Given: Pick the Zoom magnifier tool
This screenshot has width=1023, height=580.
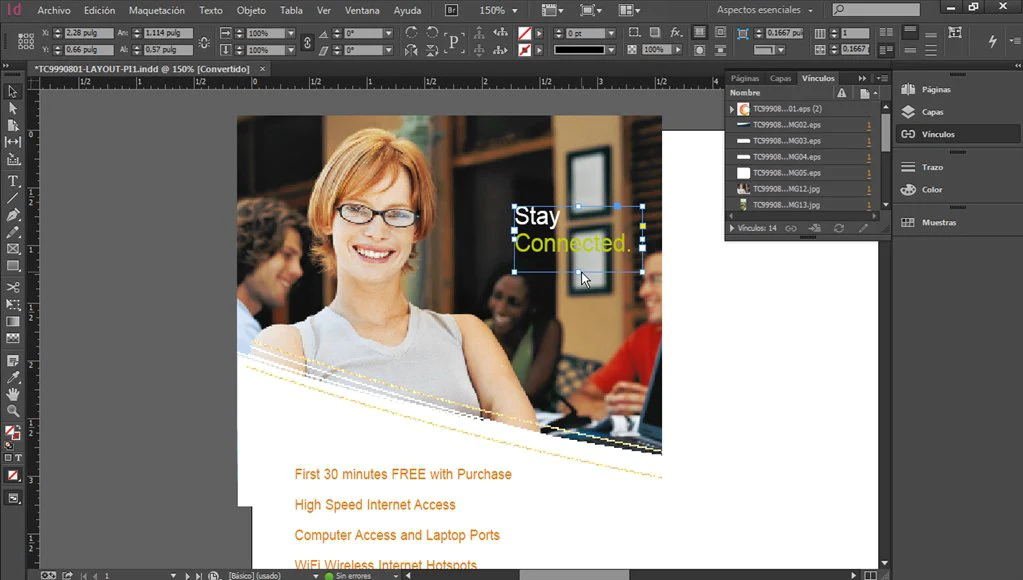Looking at the screenshot, I should click(x=12, y=411).
